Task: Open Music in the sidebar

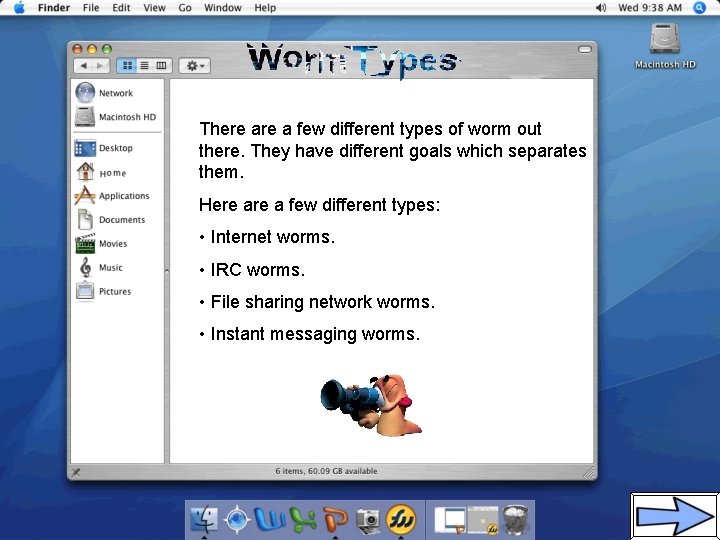Action: tap(99, 267)
